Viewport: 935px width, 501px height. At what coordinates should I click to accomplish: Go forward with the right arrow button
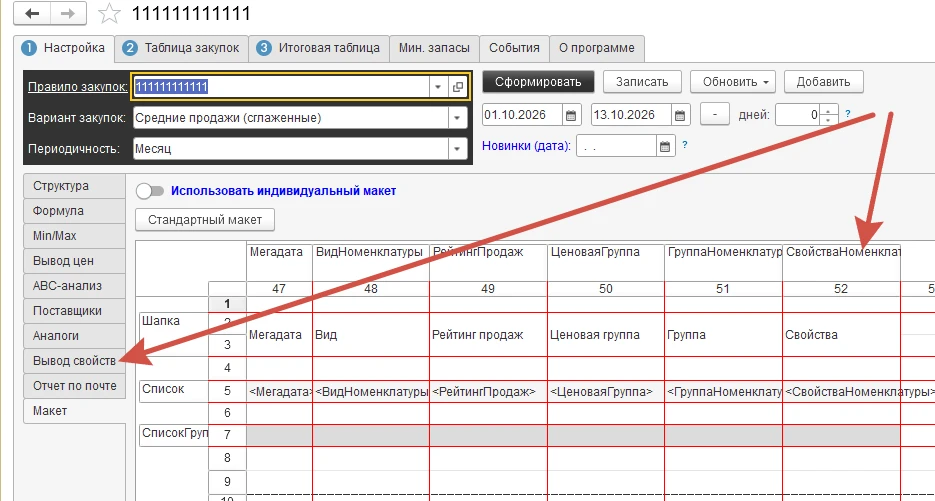coord(68,14)
